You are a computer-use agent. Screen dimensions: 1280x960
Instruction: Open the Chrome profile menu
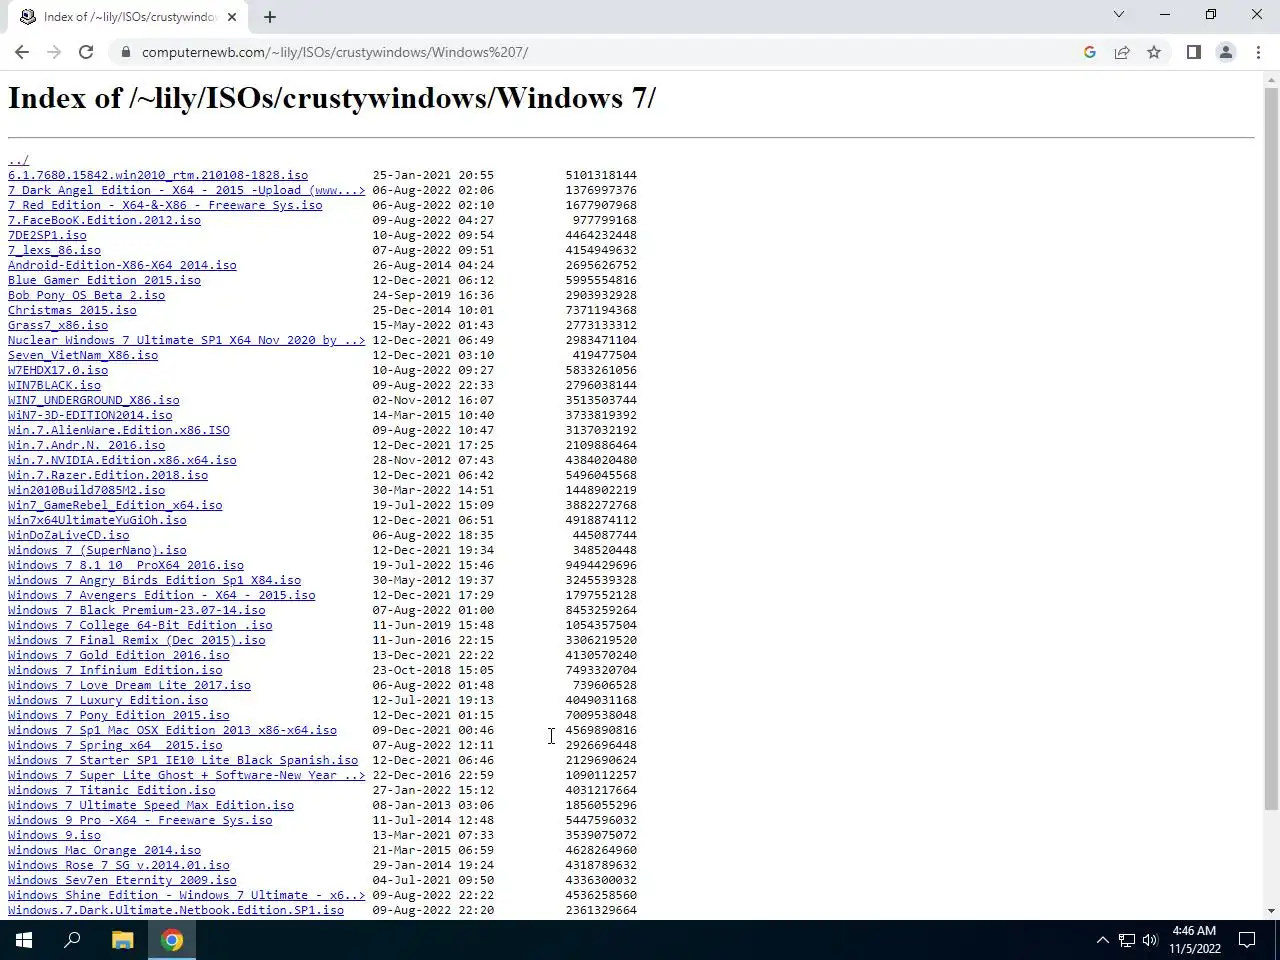1225,52
